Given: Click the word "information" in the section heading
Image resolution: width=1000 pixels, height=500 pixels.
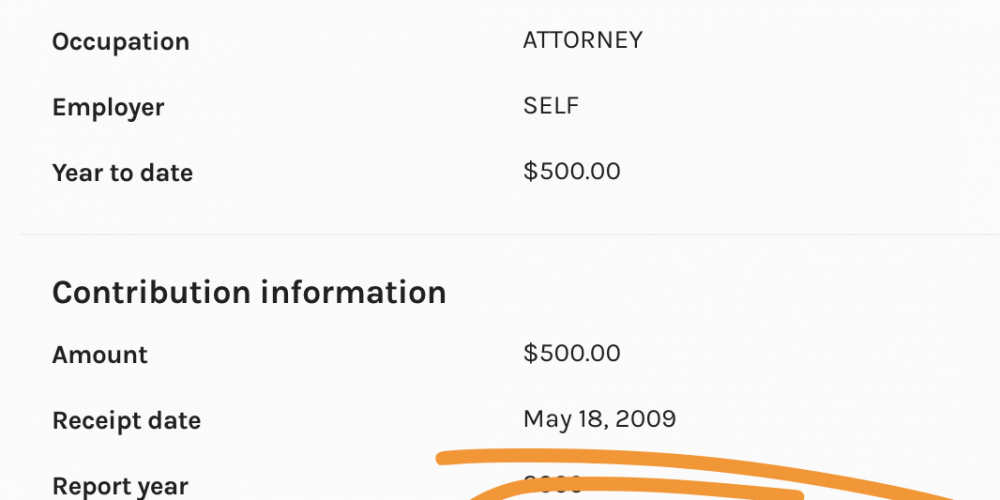Looking at the screenshot, I should tap(353, 293).
